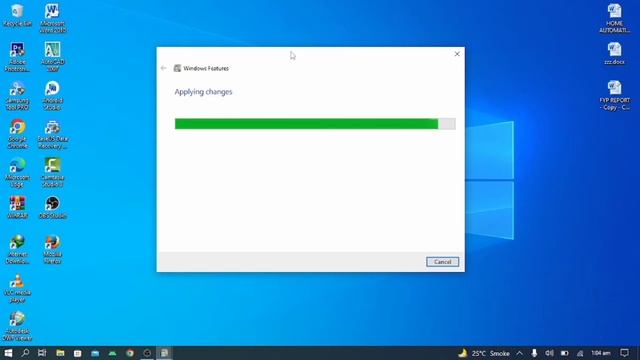This screenshot has height=360, width=640.
Task: Open network settings tray icon
Action: click(580, 353)
